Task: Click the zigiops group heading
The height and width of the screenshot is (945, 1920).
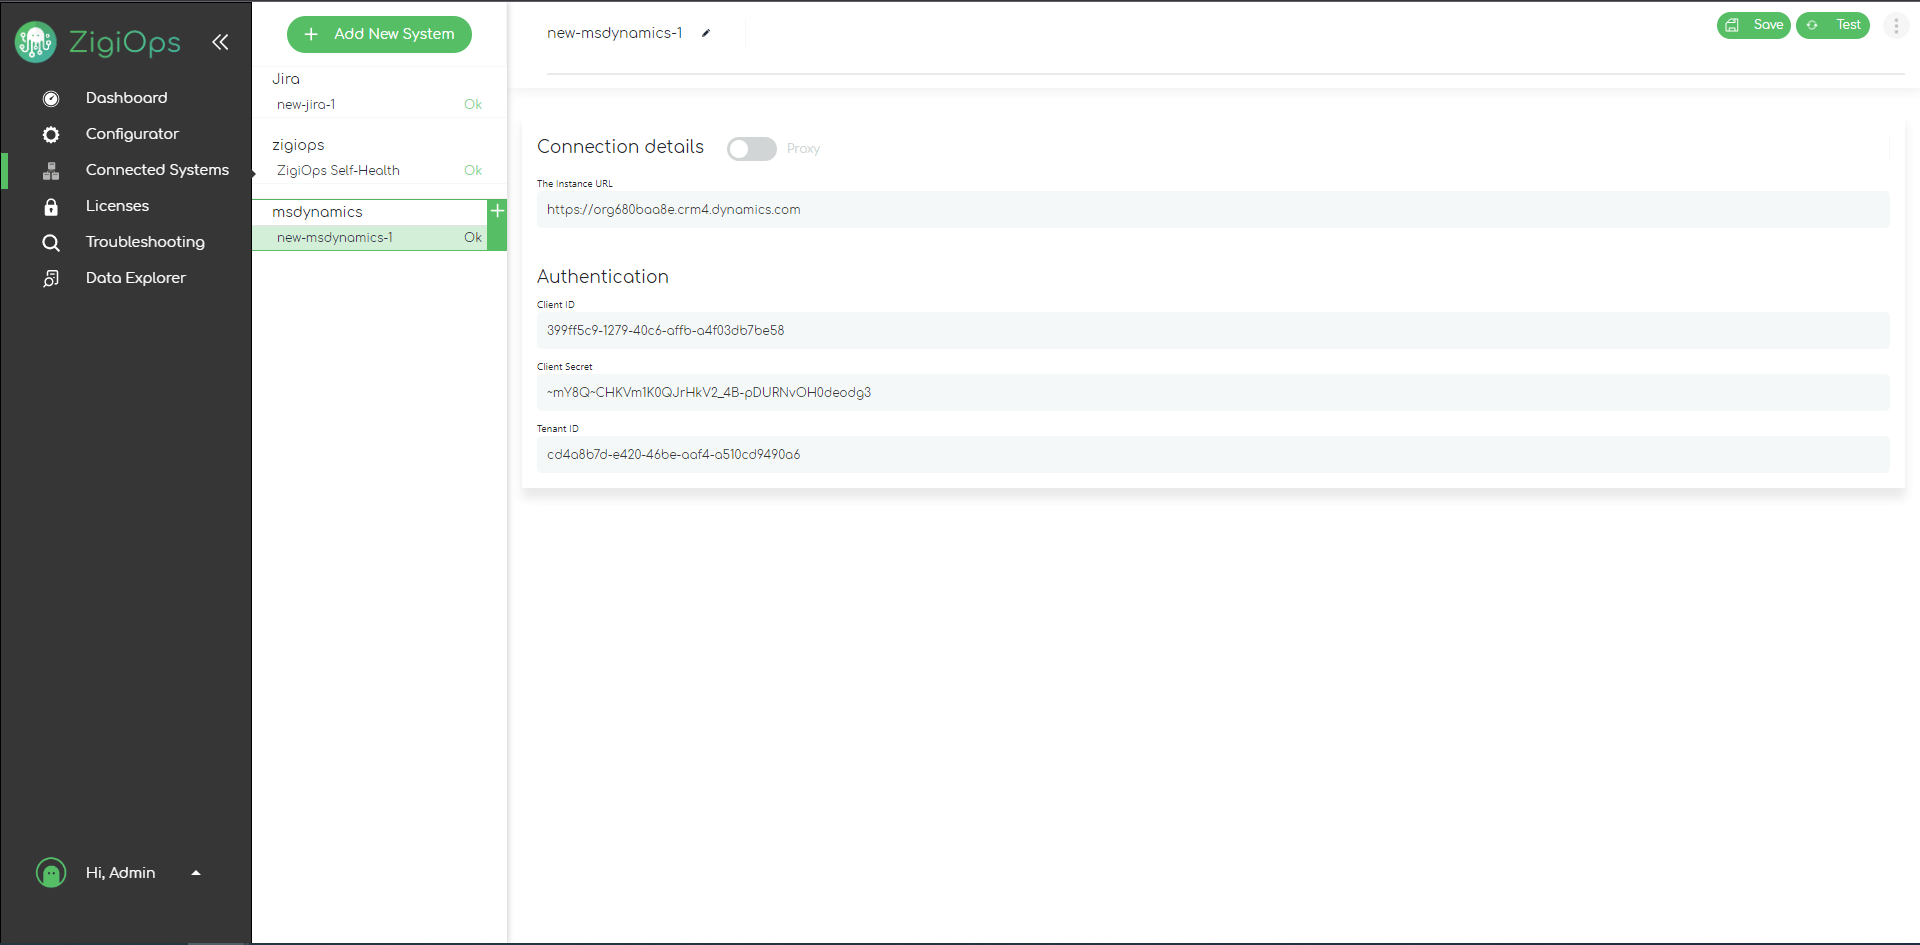Action: [x=298, y=145]
